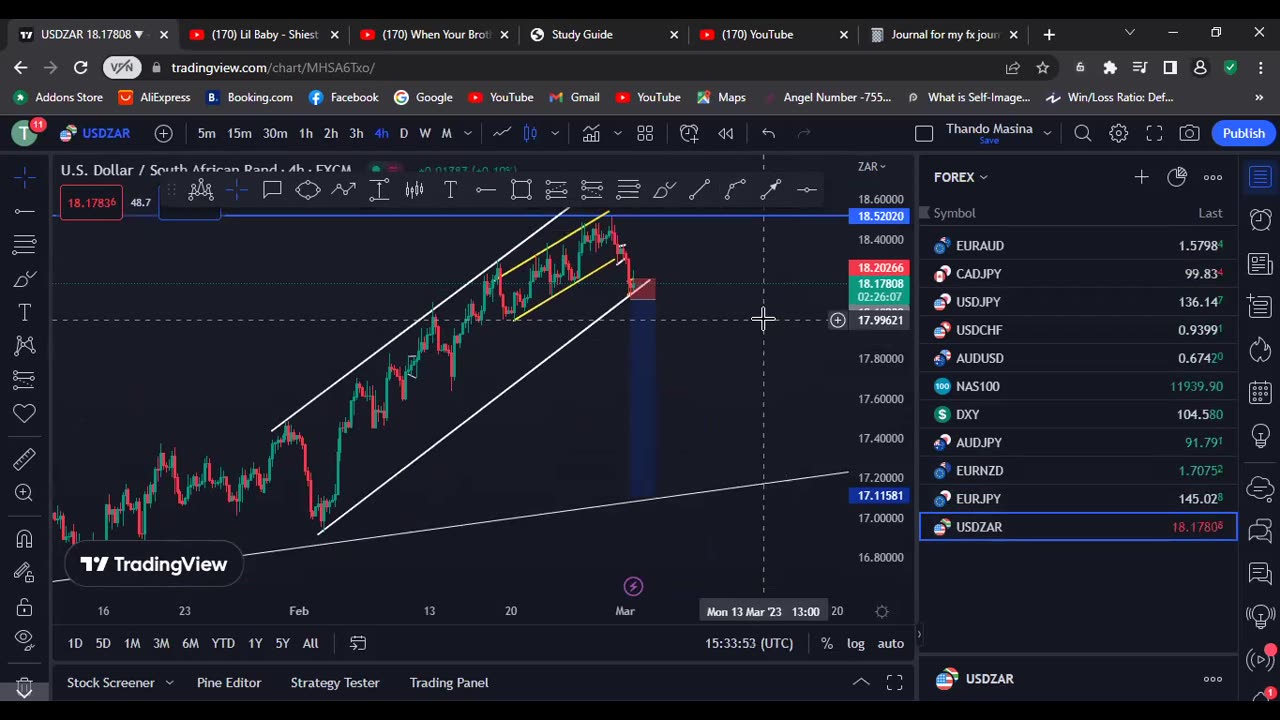Expand the indicators favorites dropdown arrow
The width and height of the screenshot is (1280, 720).
coord(617,133)
